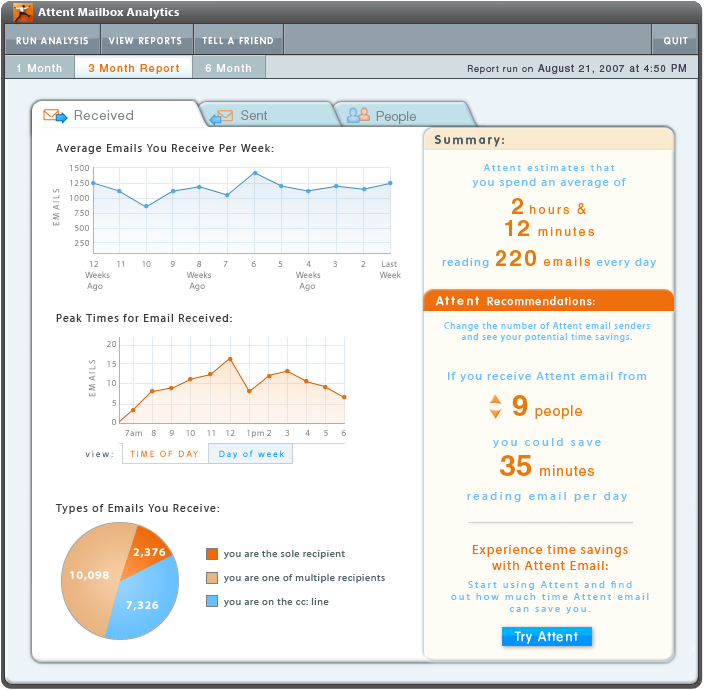Image resolution: width=704 pixels, height=690 pixels.
Task: Click the '12 Weeks Ago' axis label
Action: point(96,275)
